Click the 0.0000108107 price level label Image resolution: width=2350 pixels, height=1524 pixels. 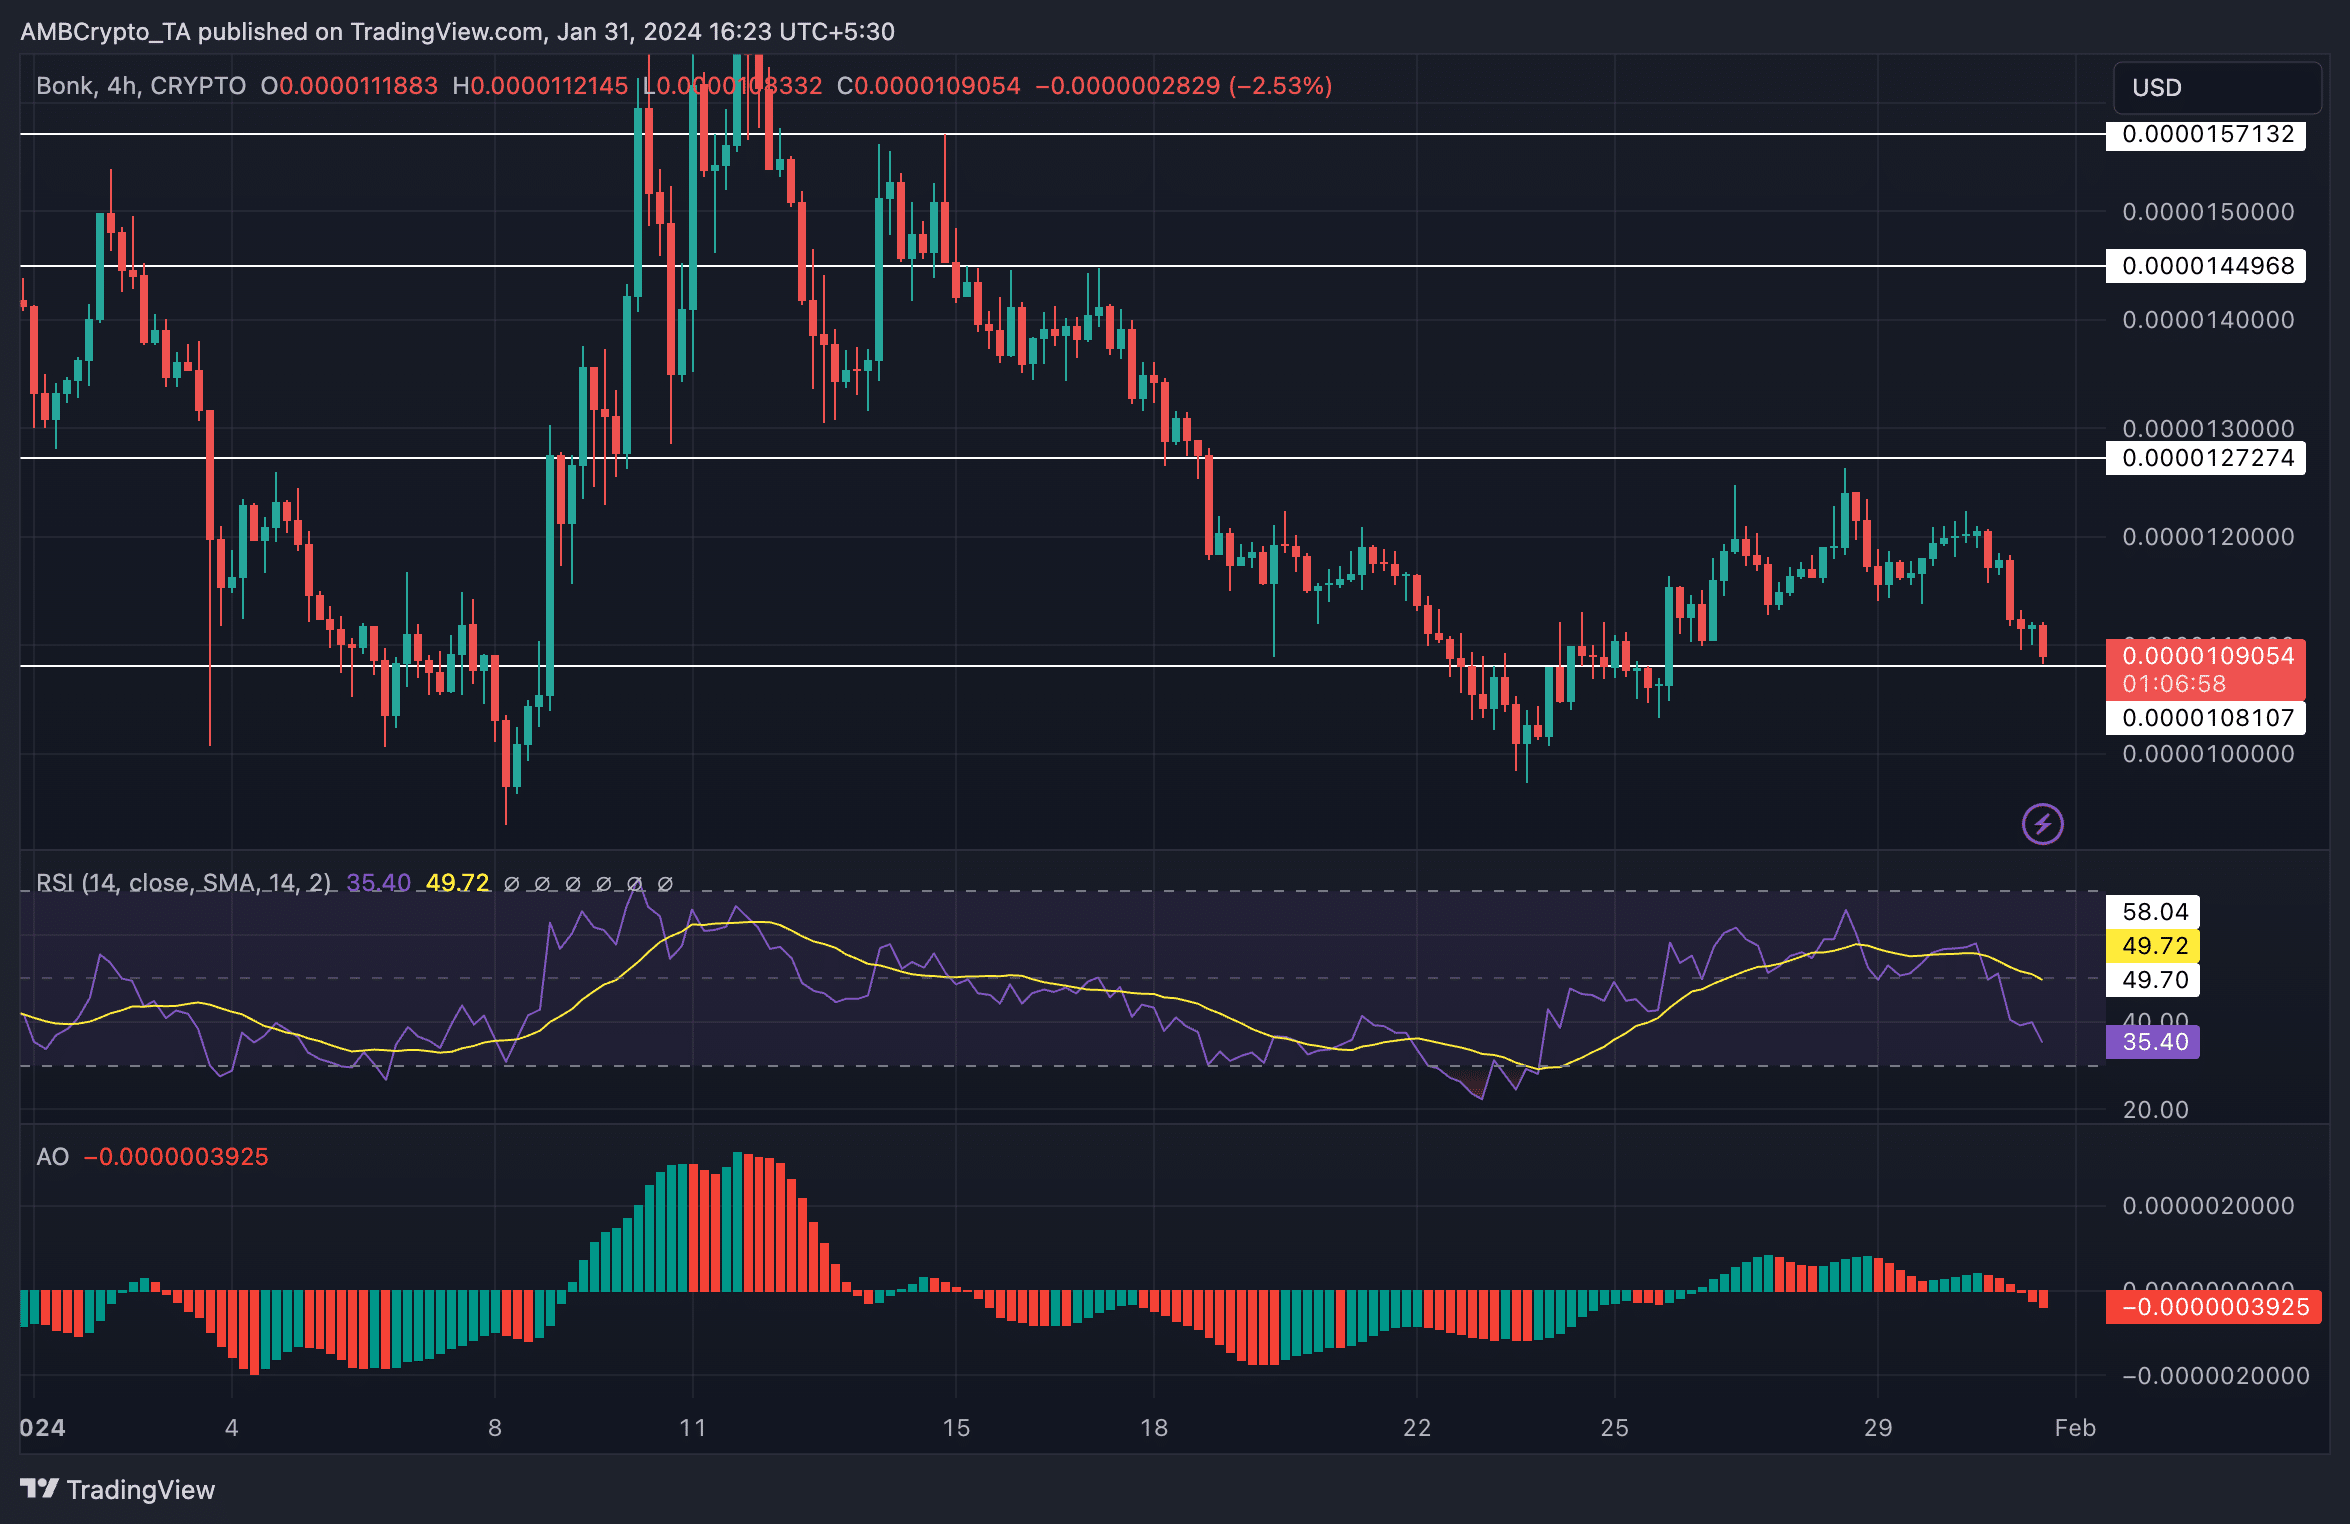[2205, 718]
